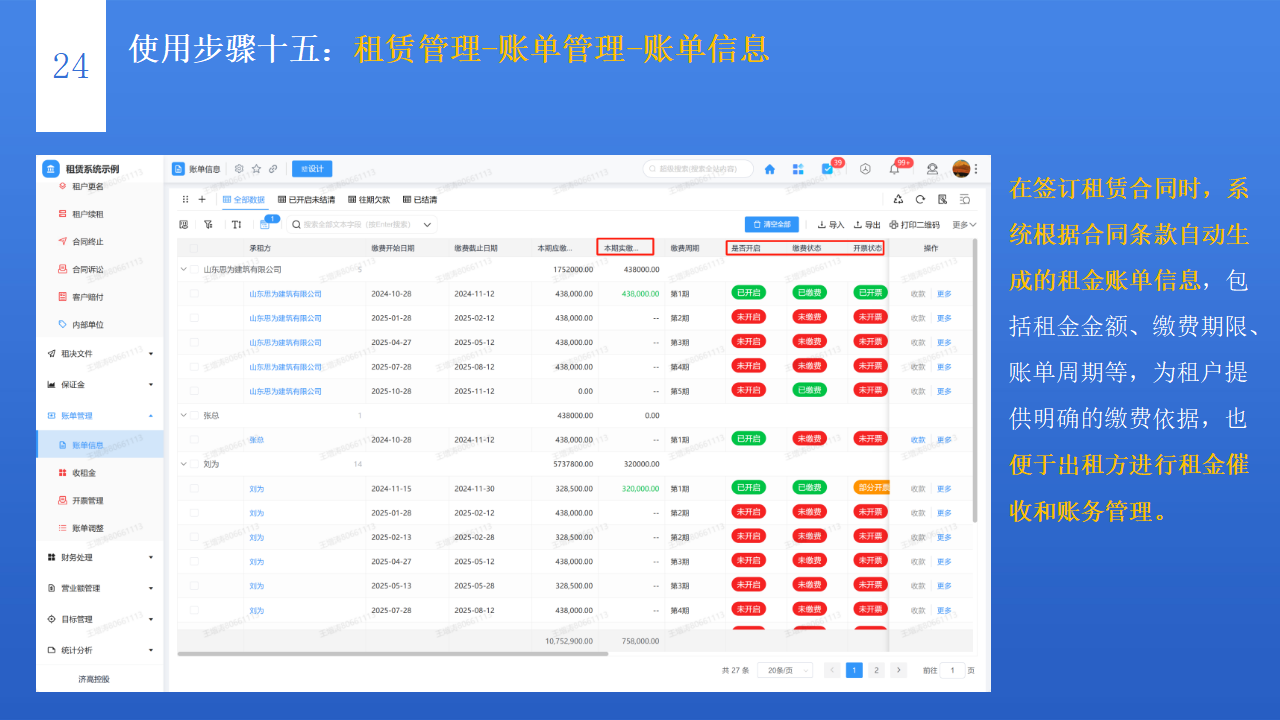Screen dimensions: 1280x720
Task: Open the apps grid icon in the top bar
Action: [x=798, y=168]
